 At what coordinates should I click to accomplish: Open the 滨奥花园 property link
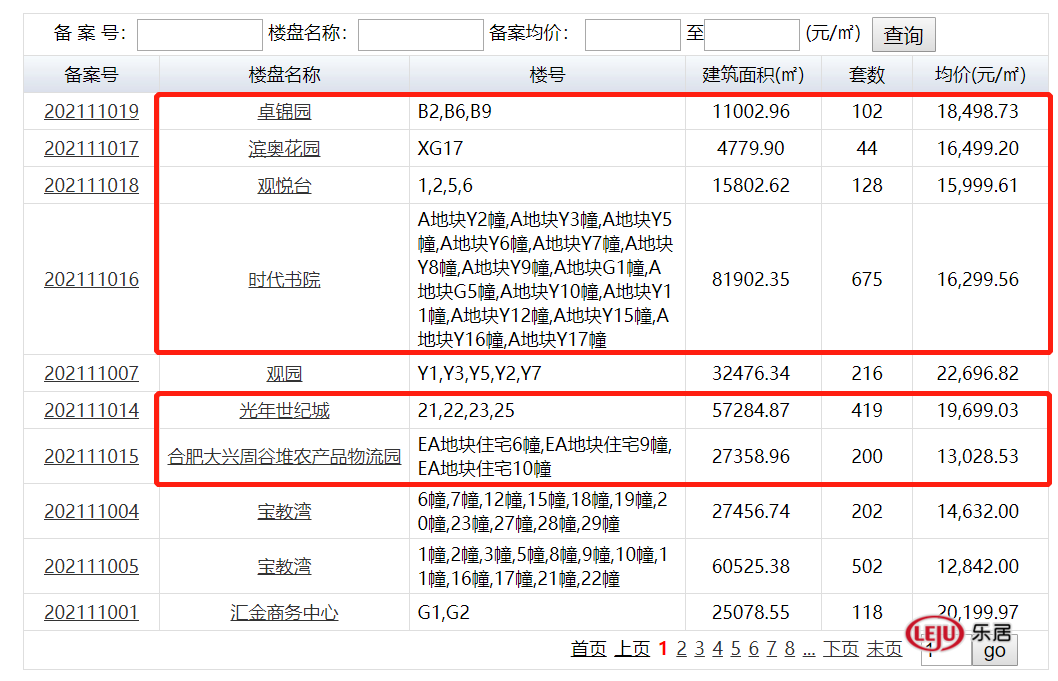tap(284, 148)
